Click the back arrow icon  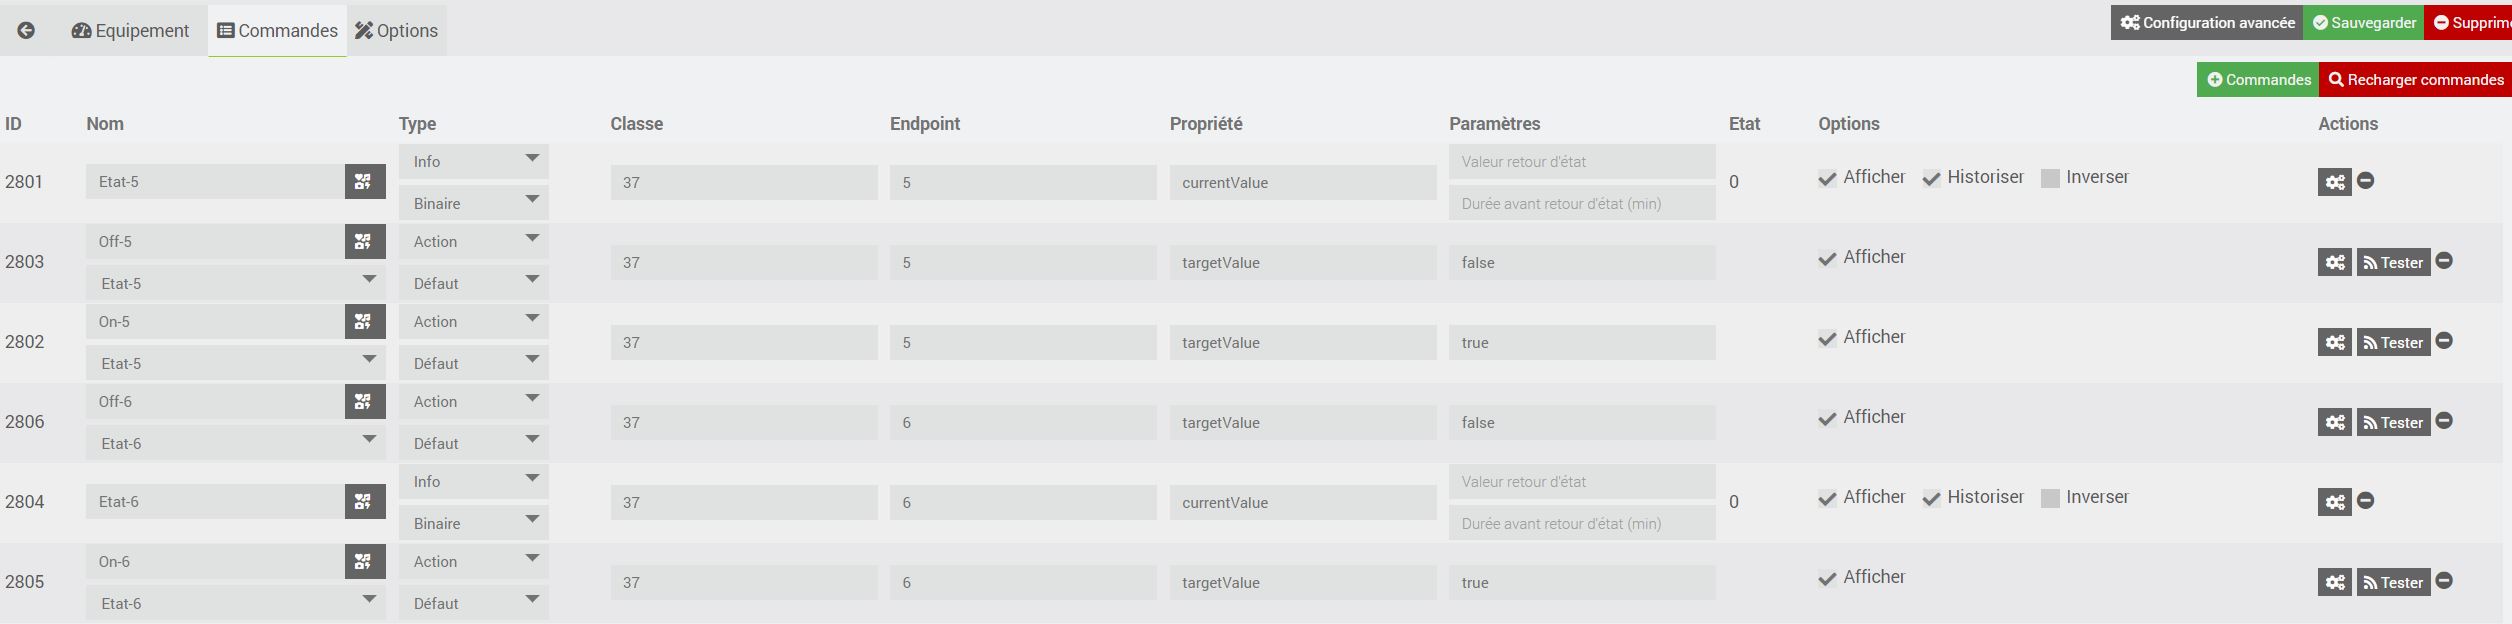[x=26, y=30]
